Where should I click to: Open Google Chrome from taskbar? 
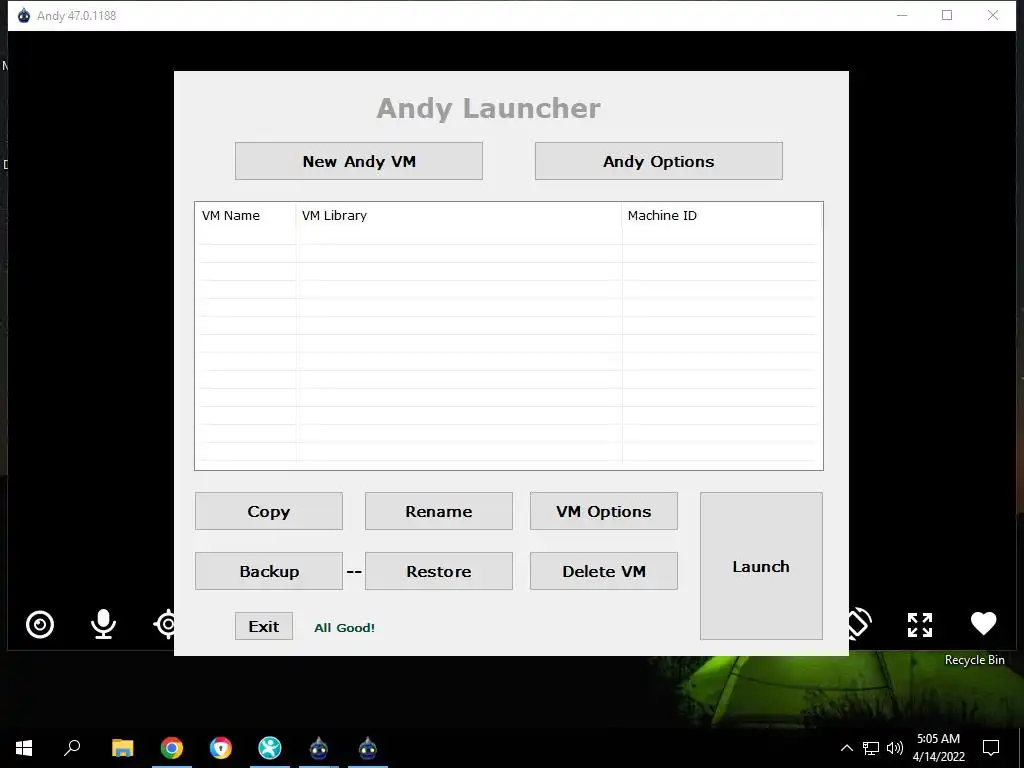click(x=172, y=748)
